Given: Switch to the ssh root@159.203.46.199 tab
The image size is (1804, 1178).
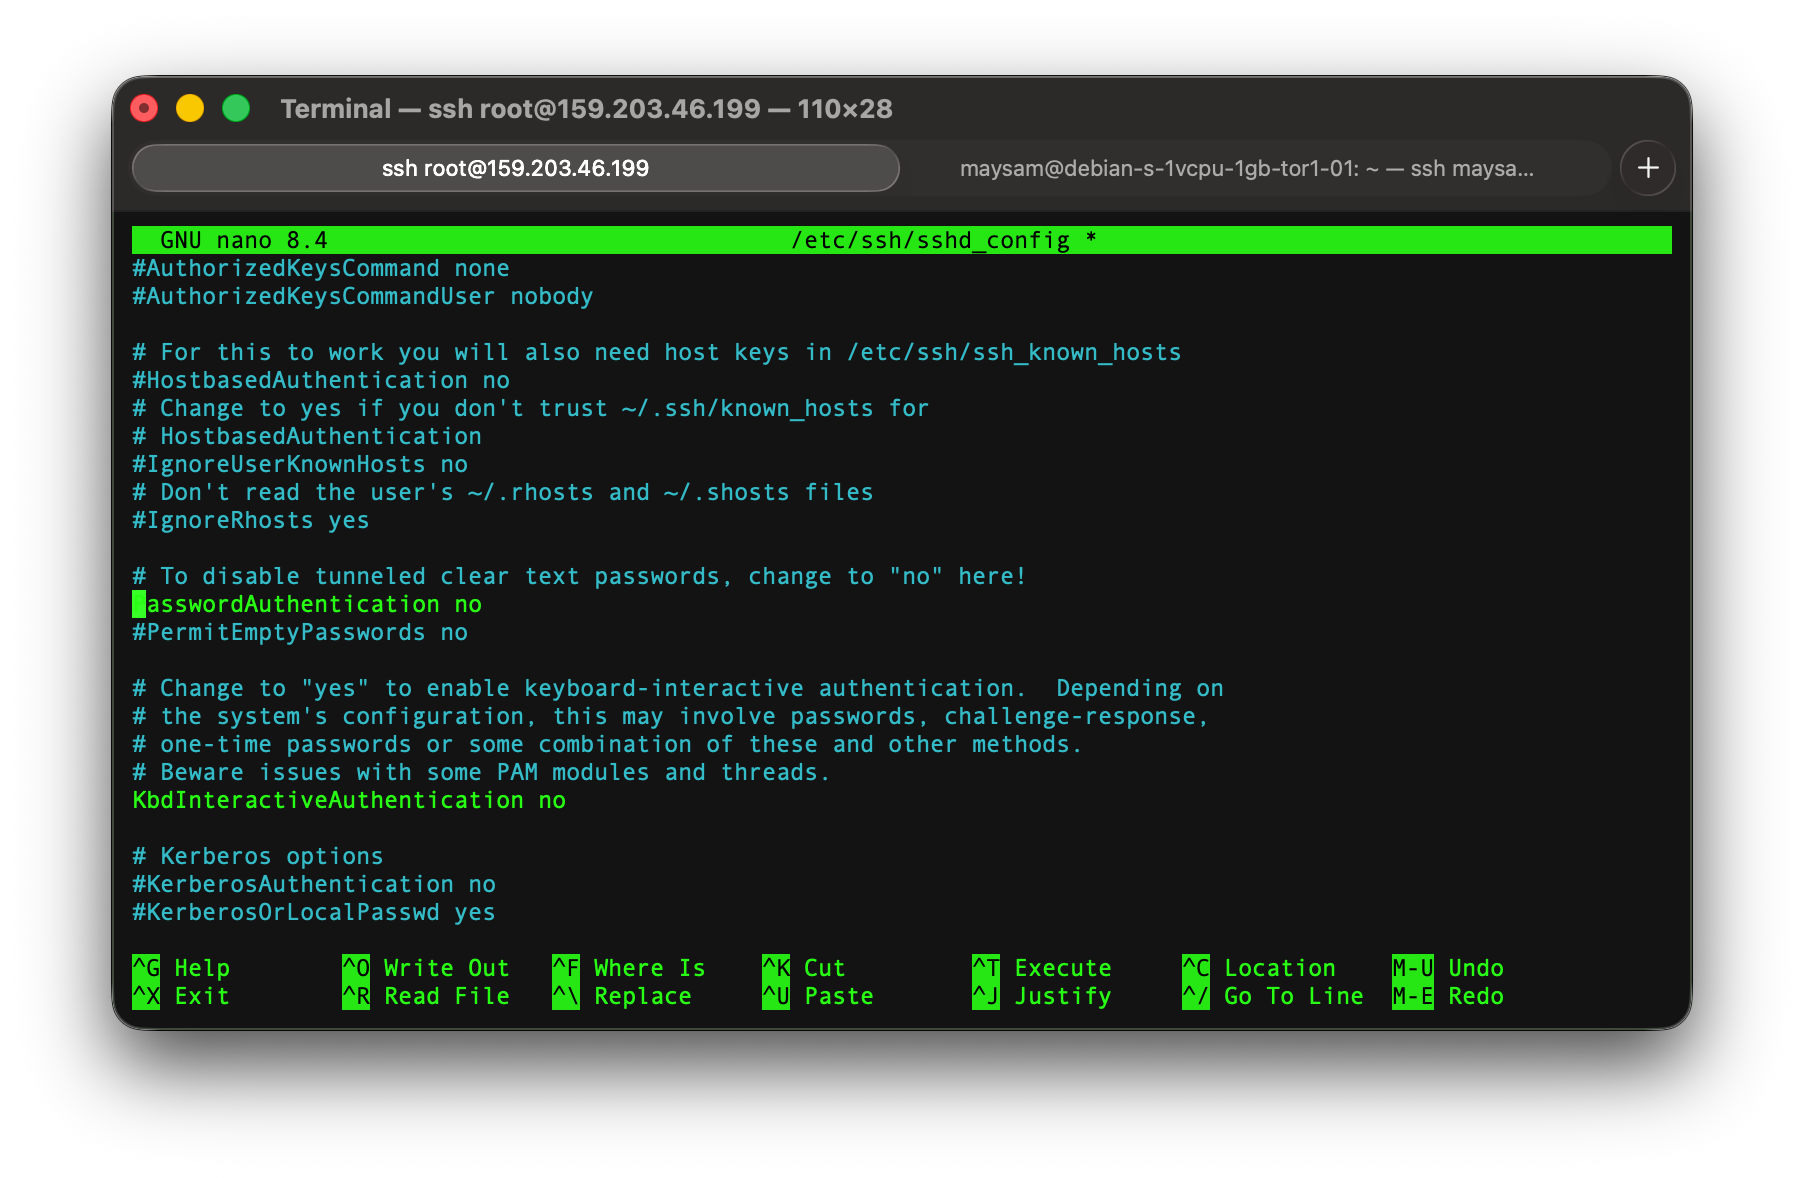Looking at the screenshot, I should pos(515,168).
